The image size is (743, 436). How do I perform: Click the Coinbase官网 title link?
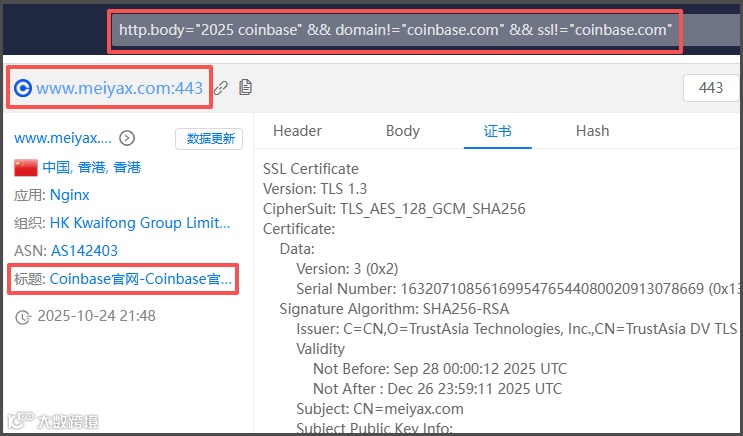141,279
